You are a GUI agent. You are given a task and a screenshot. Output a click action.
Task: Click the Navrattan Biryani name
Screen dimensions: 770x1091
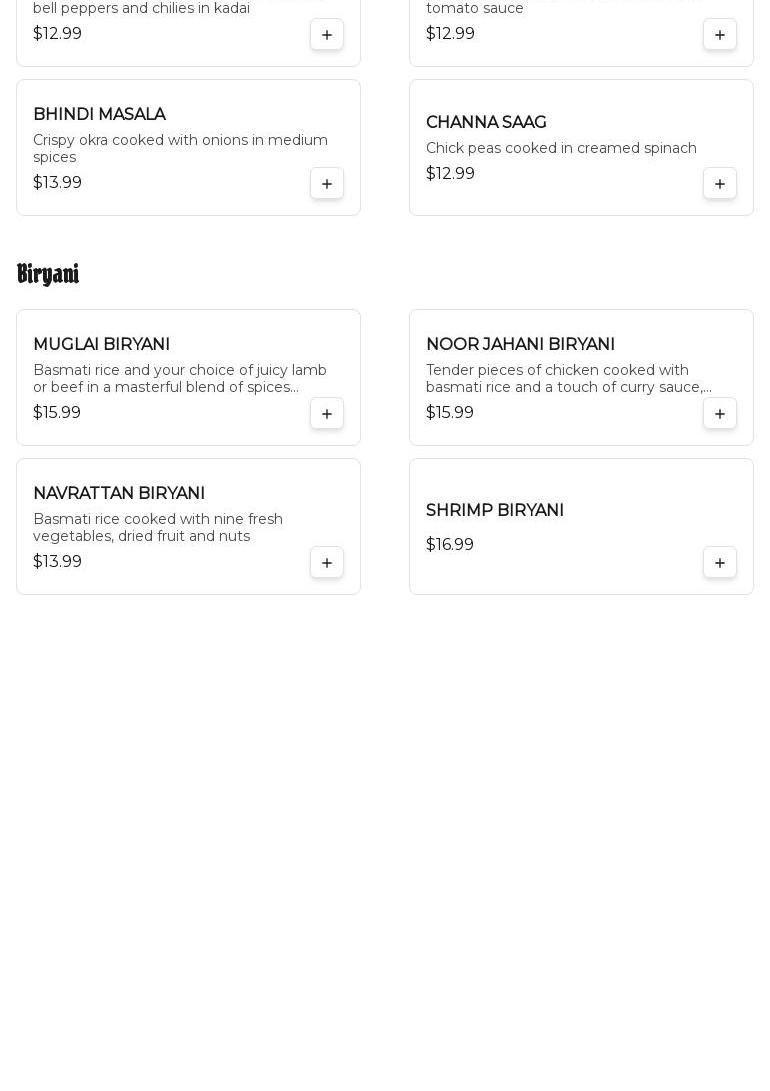pos(119,494)
